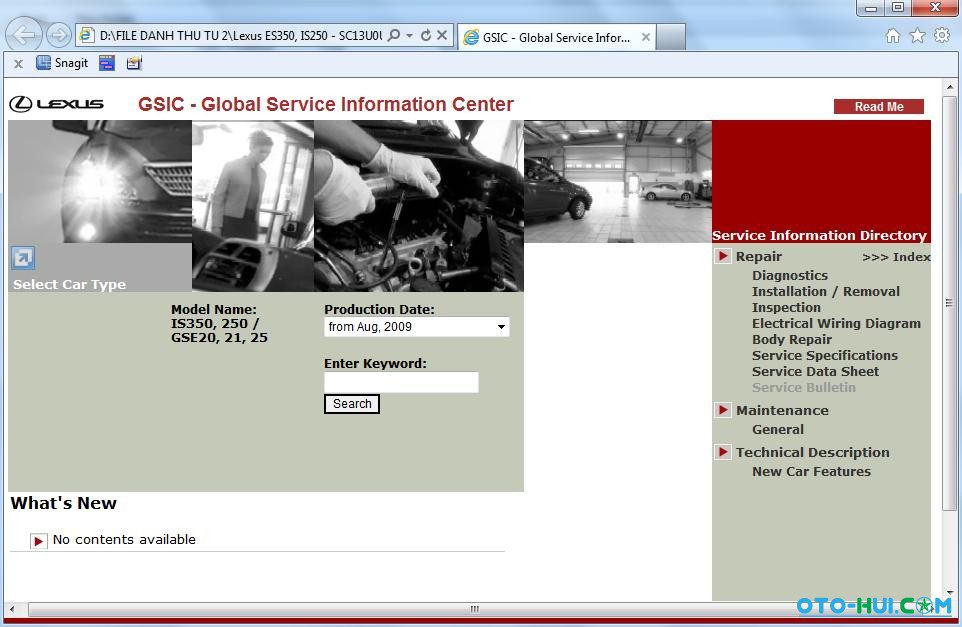Open browser Tools gear icon
The width and height of the screenshot is (962, 627).
pos(942,35)
